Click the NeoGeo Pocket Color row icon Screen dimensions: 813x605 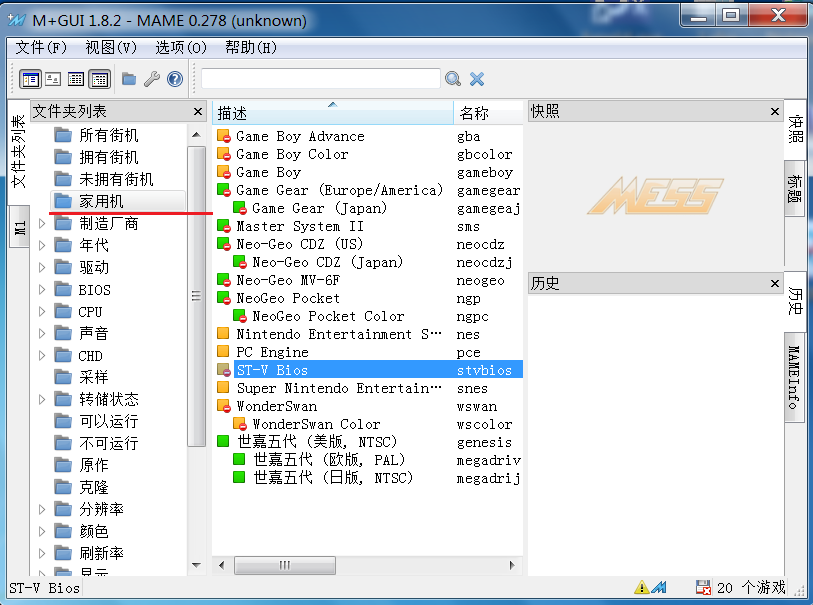pos(240,316)
